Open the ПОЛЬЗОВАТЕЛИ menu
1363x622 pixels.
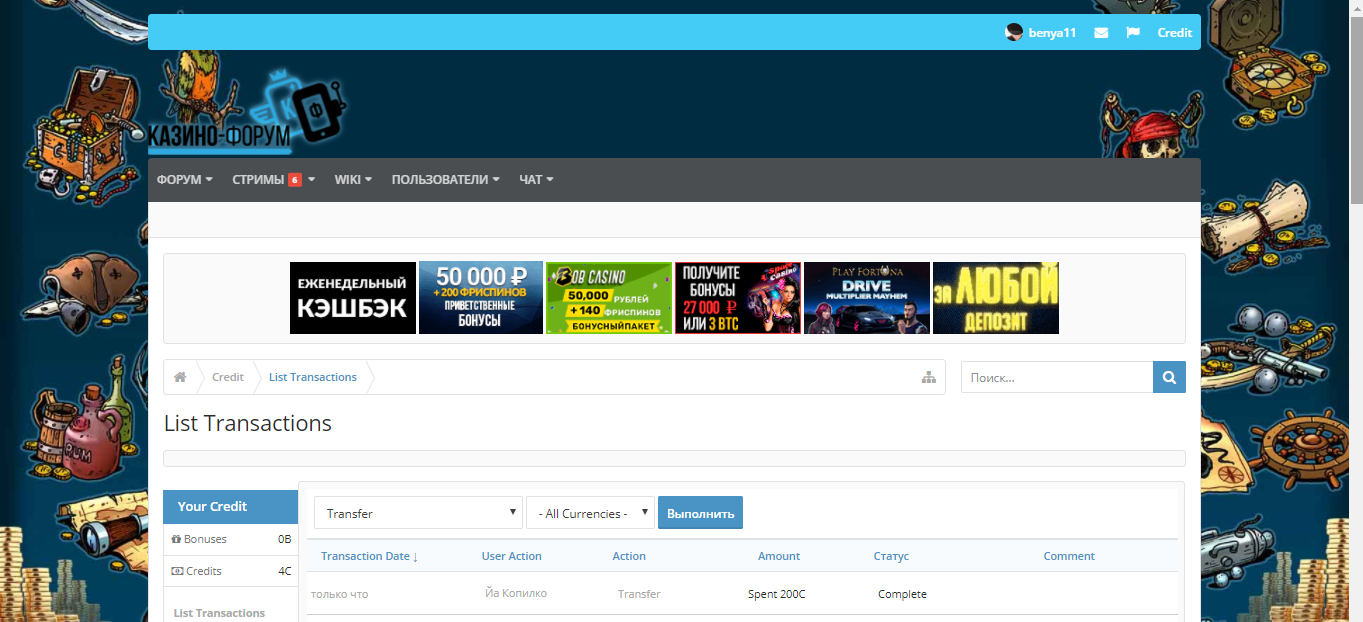coord(445,180)
